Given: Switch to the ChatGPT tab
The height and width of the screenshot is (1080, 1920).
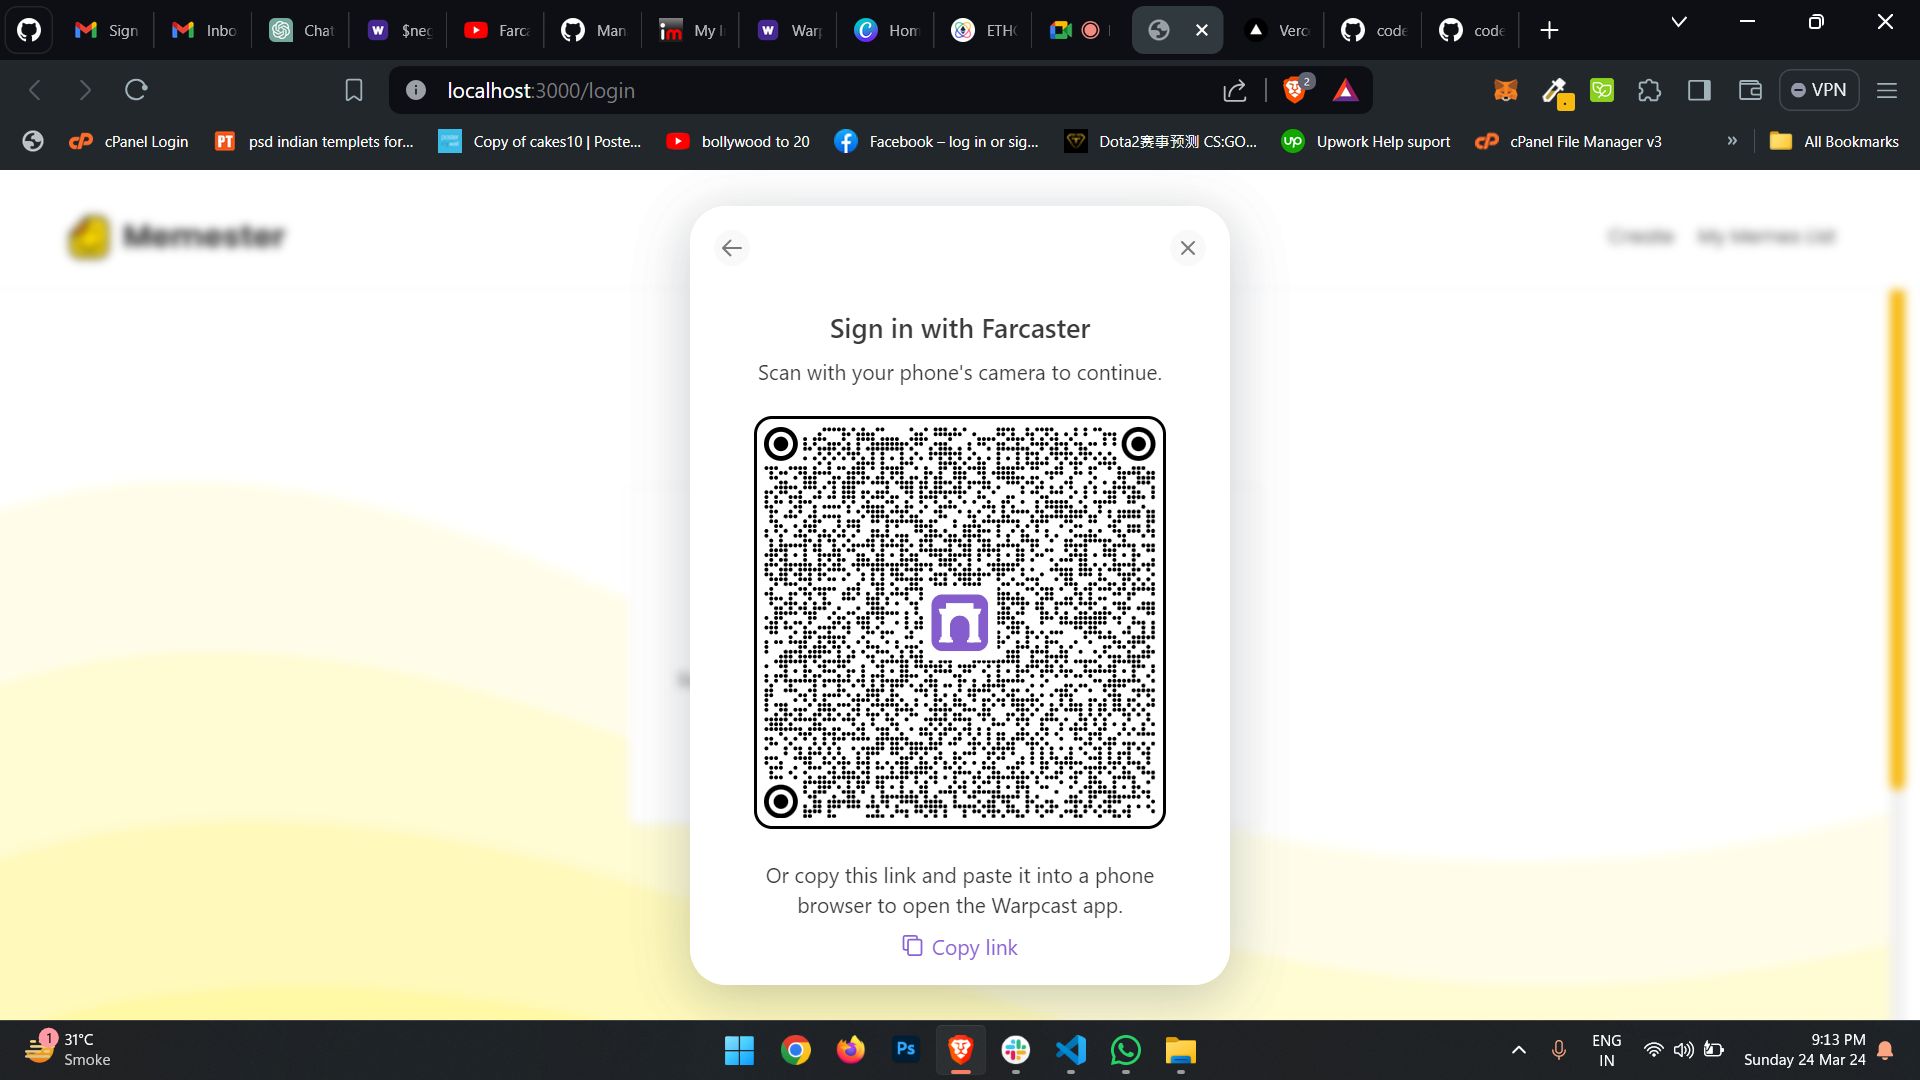Looking at the screenshot, I should (300, 30).
